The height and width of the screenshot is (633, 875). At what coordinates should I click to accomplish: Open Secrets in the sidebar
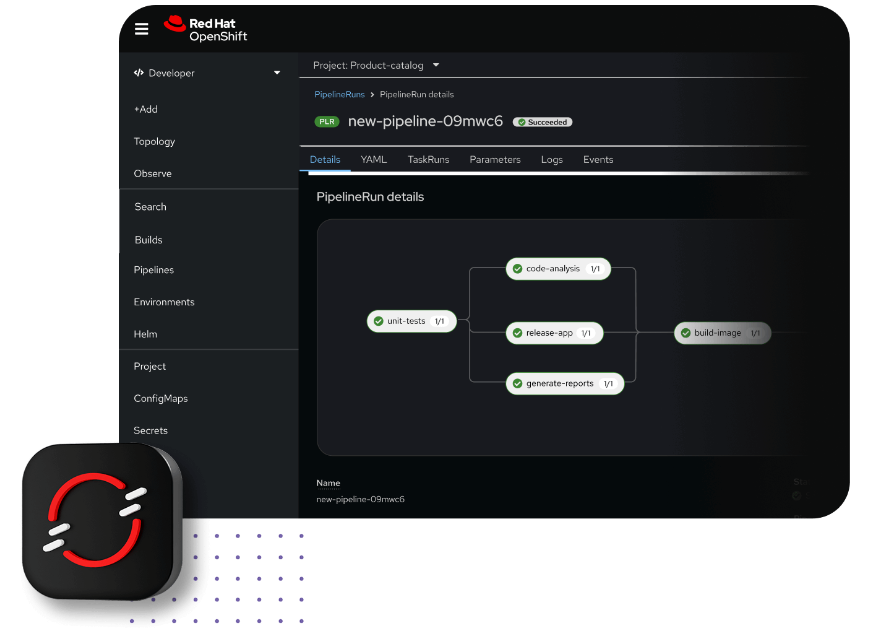coord(151,430)
